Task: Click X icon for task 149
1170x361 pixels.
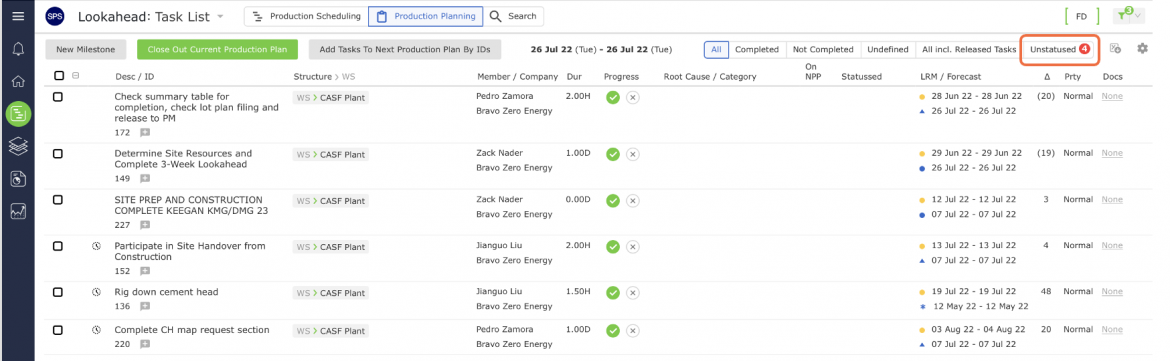Action: pyautogui.click(x=632, y=154)
